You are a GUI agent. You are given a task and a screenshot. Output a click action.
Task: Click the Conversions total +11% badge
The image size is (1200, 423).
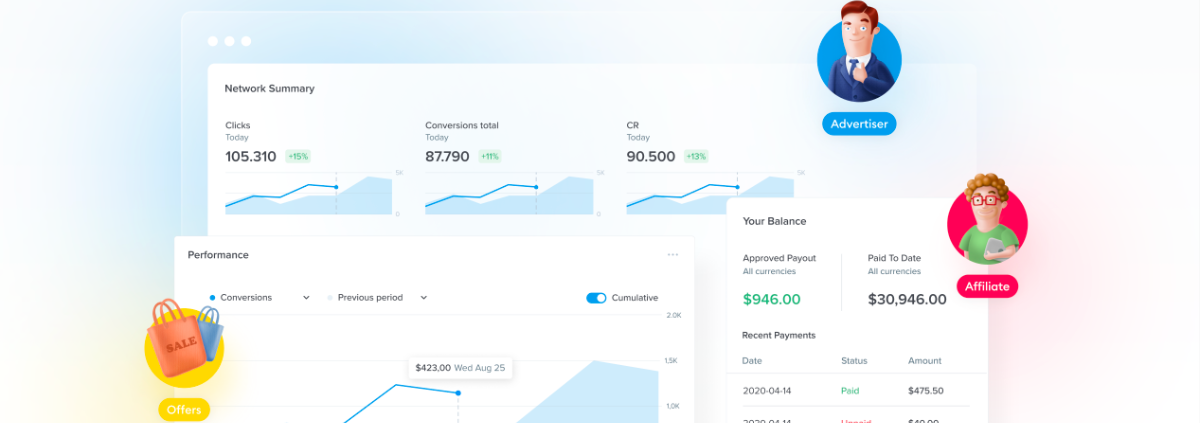[490, 157]
